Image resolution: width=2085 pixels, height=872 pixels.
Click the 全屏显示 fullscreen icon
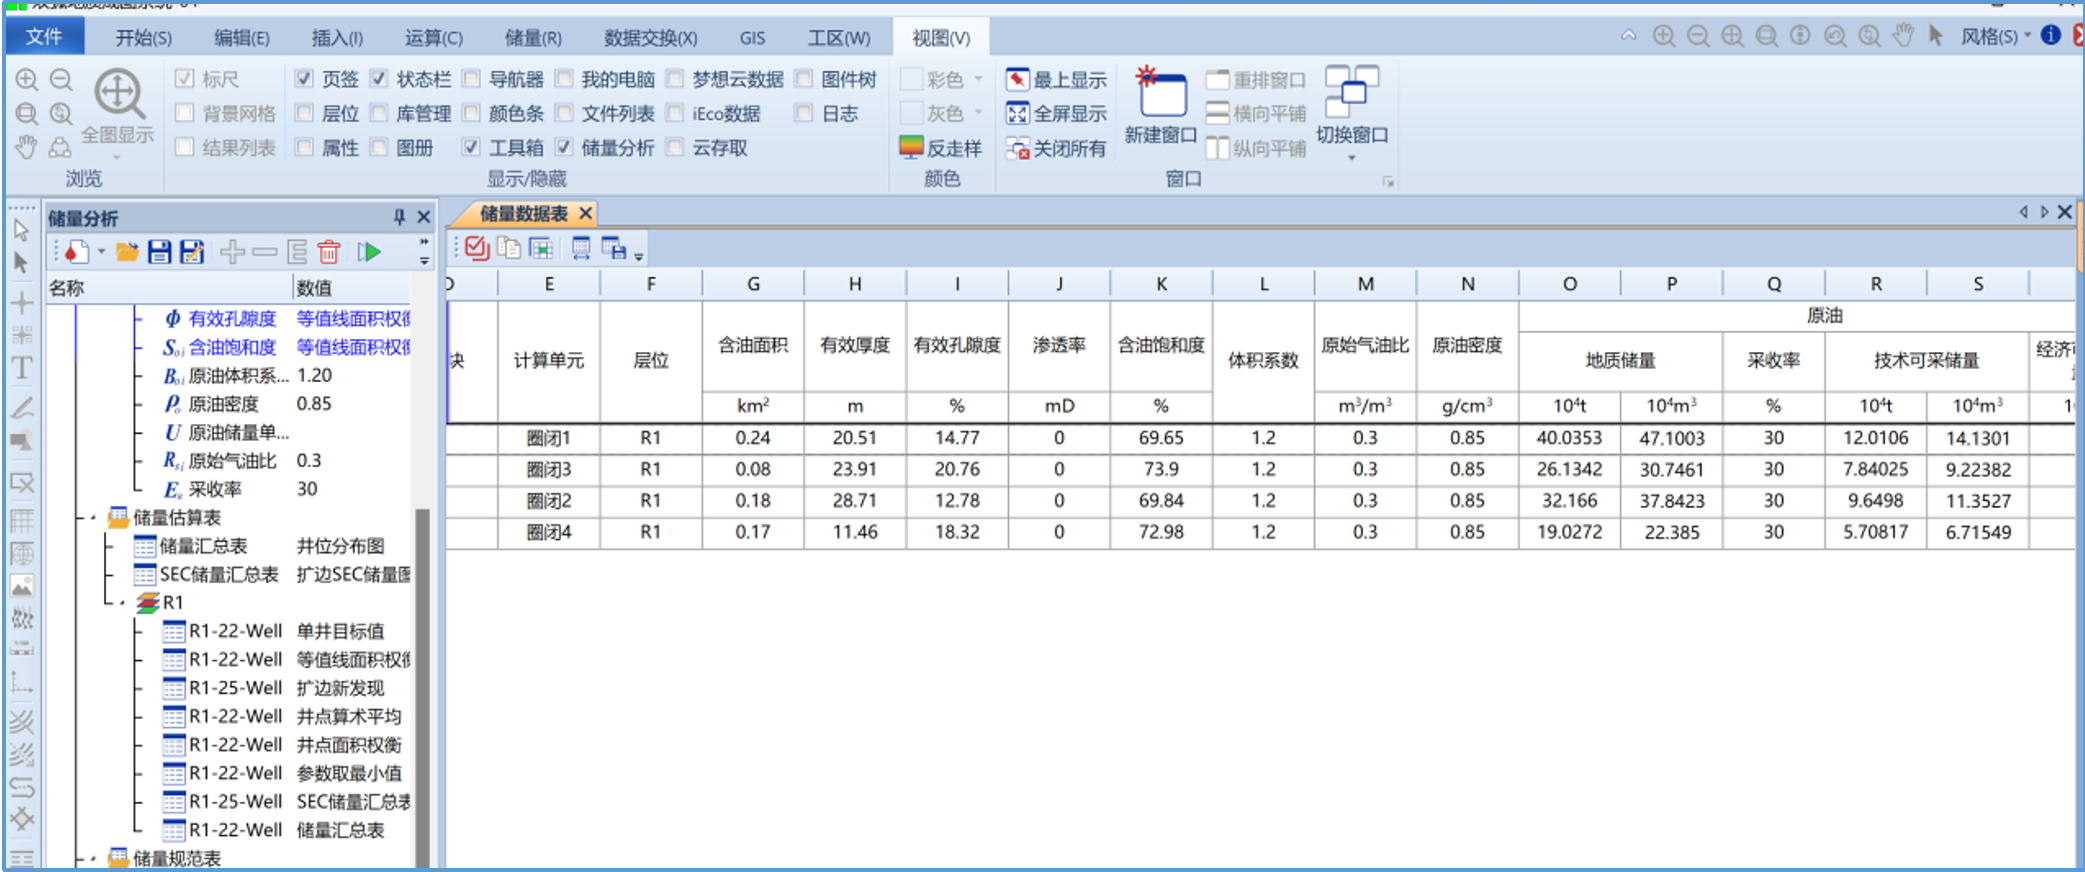coord(1017,114)
